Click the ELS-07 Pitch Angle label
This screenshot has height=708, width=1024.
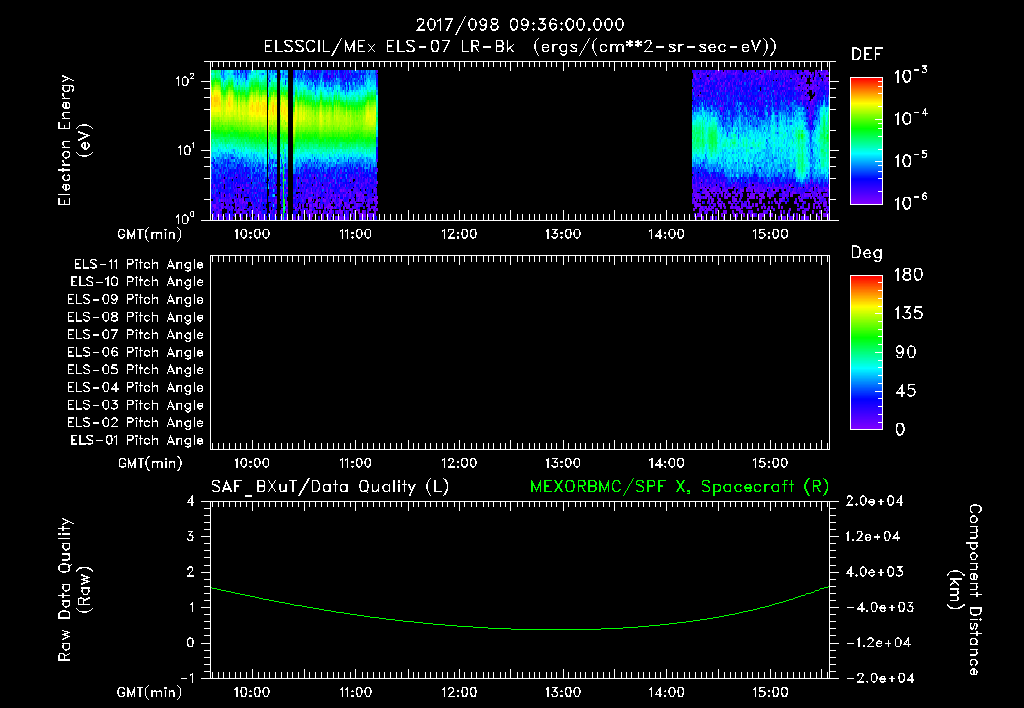click(136, 334)
